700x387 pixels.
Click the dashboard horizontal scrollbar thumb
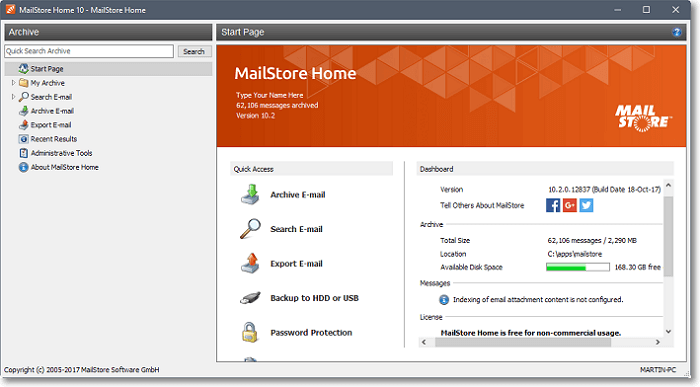(x=523, y=342)
